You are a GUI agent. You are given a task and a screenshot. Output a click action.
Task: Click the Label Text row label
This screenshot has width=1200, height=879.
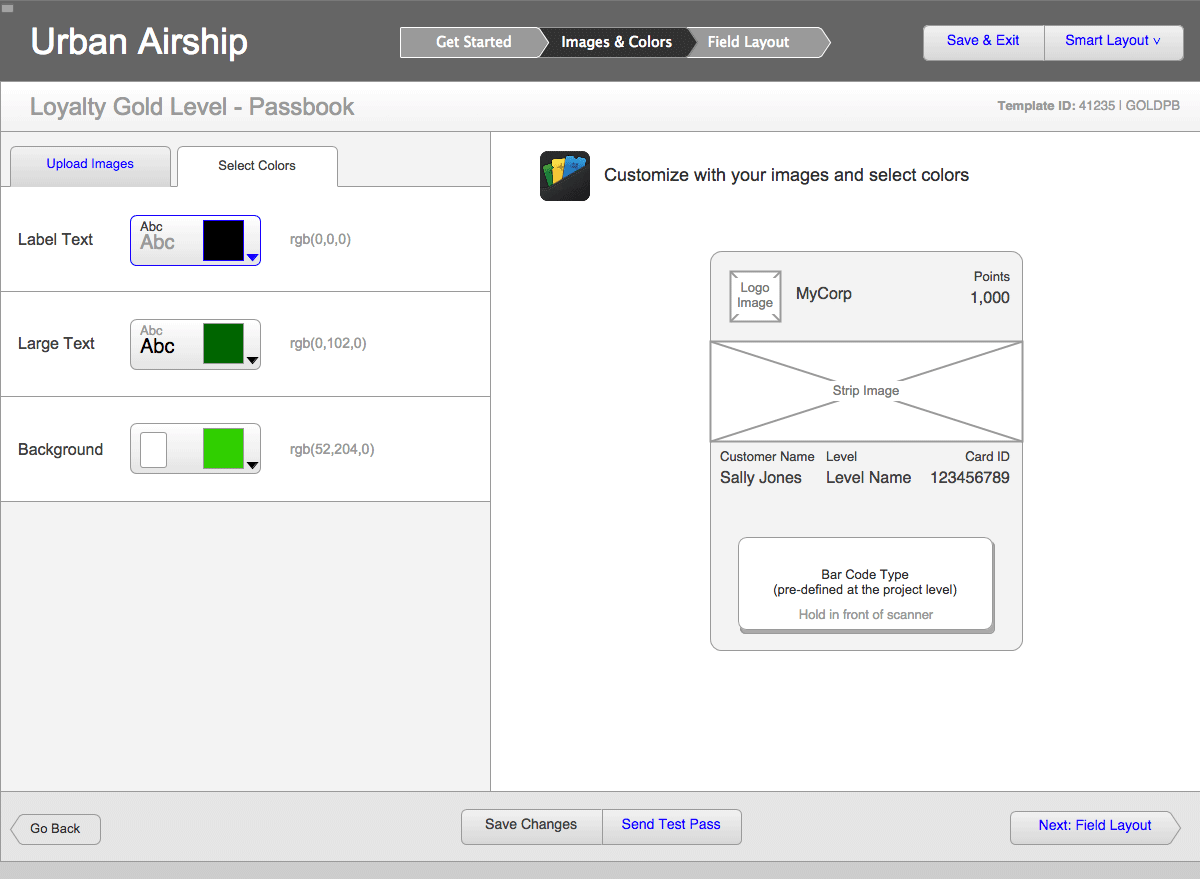click(55, 240)
